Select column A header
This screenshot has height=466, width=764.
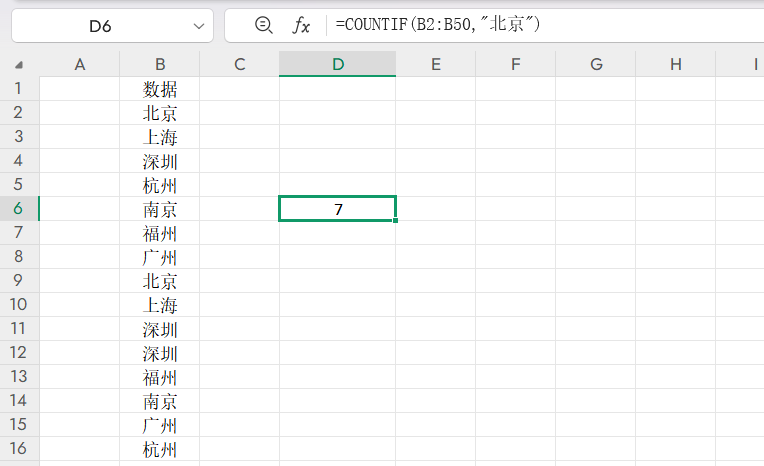(79, 64)
